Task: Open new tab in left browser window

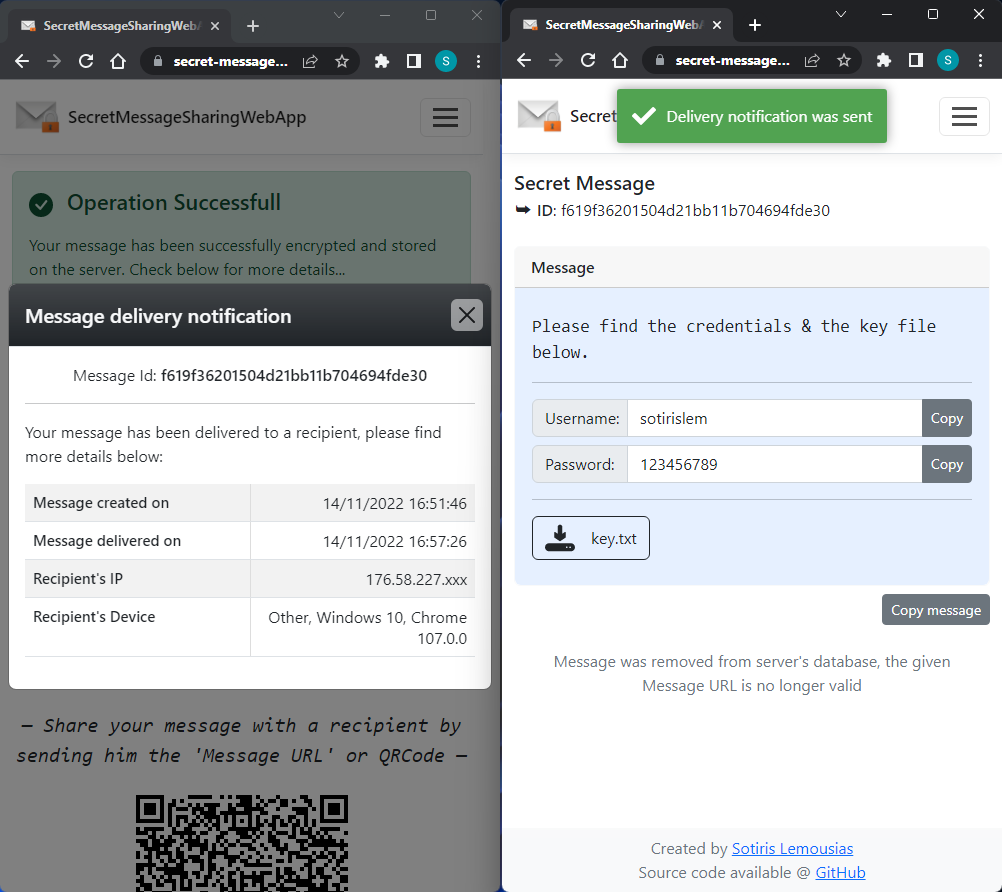Action: pyautogui.click(x=253, y=26)
